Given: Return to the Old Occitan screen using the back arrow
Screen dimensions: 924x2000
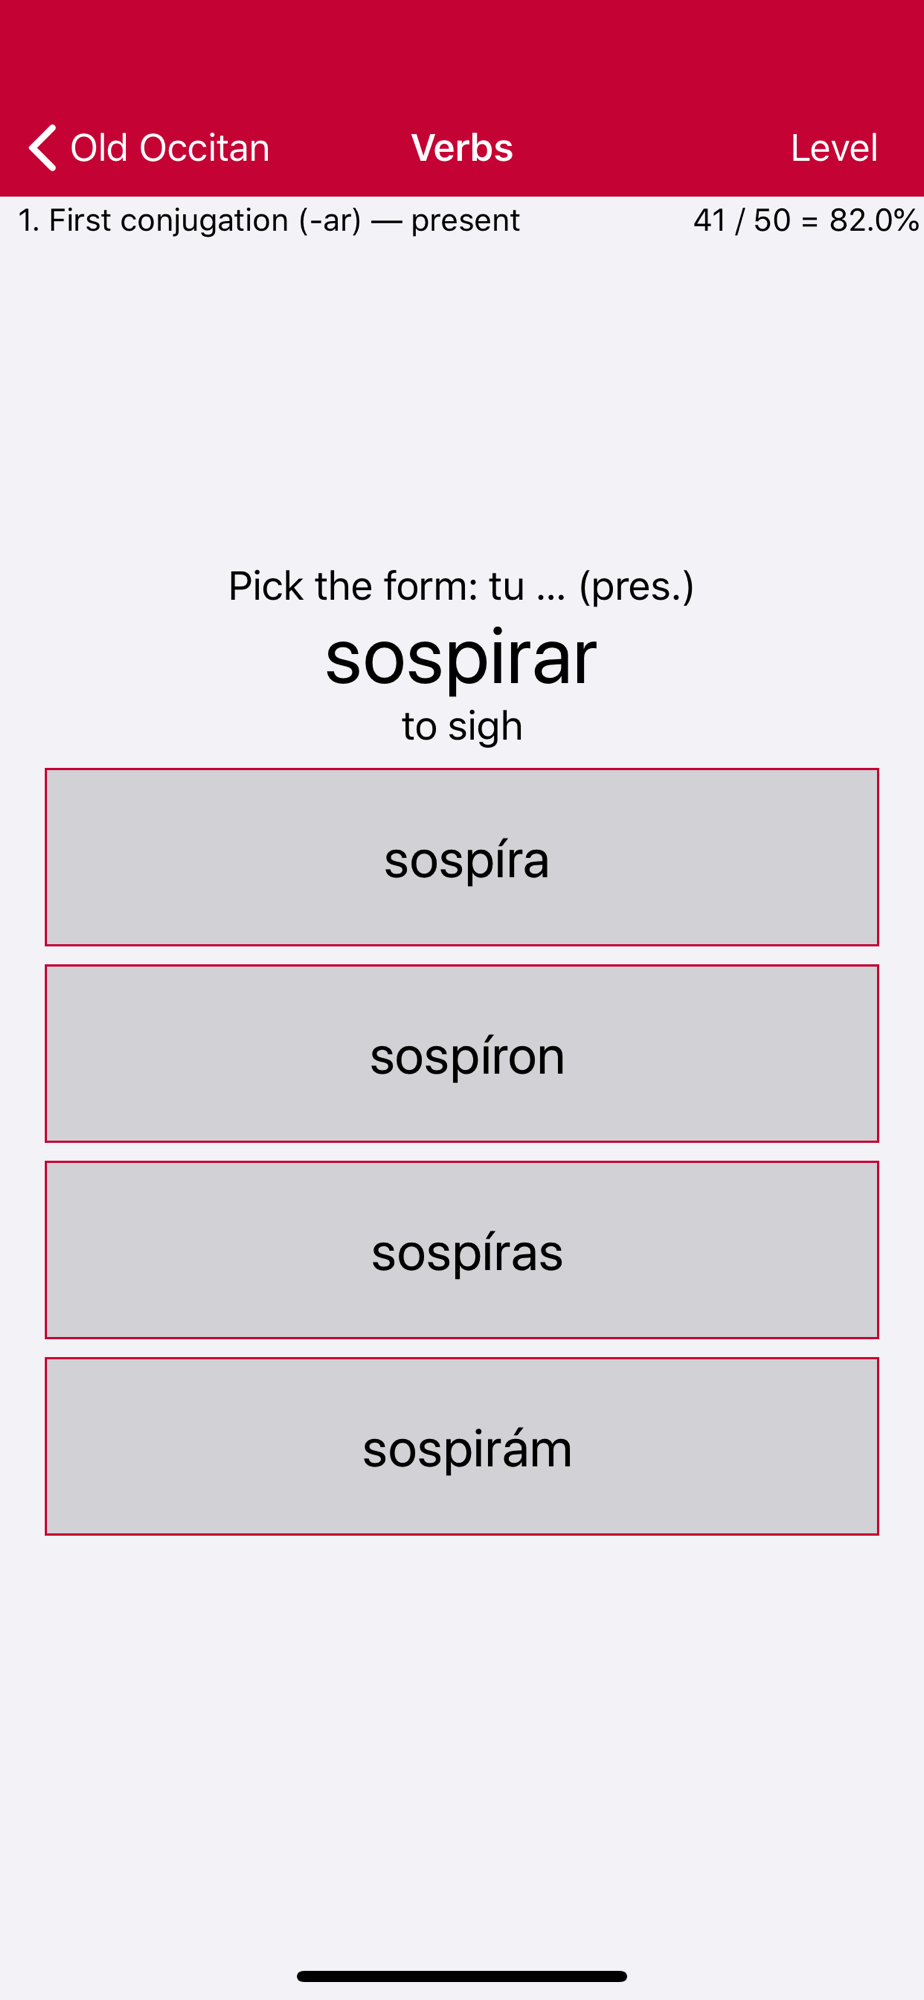Looking at the screenshot, I should tap(42, 148).
